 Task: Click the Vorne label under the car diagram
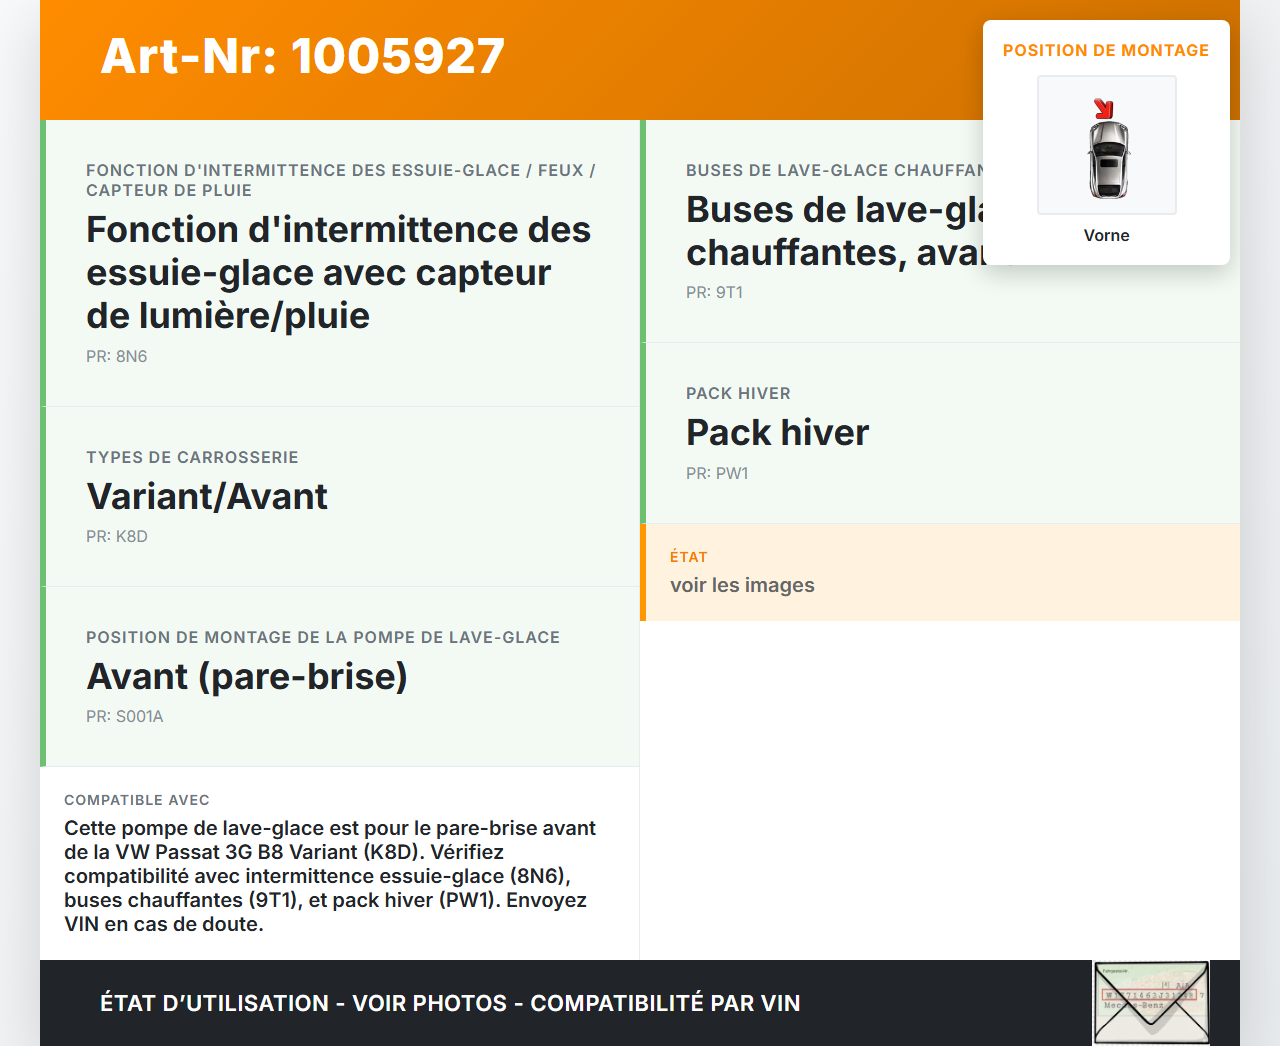pyautogui.click(x=1106, y=235)
